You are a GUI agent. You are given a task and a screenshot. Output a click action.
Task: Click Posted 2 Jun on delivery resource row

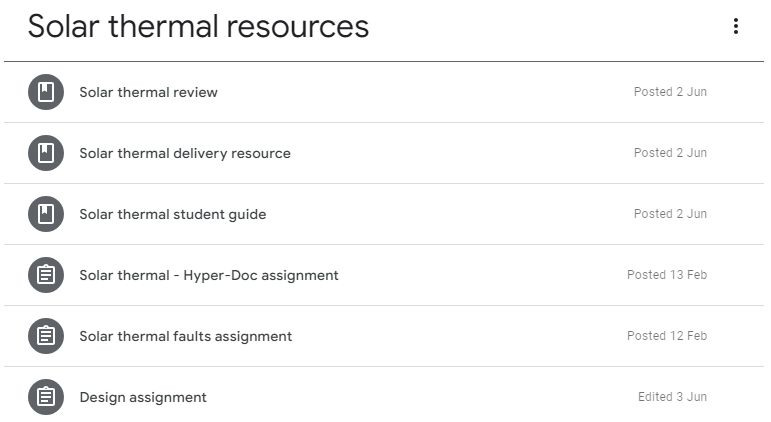(670, 153)
